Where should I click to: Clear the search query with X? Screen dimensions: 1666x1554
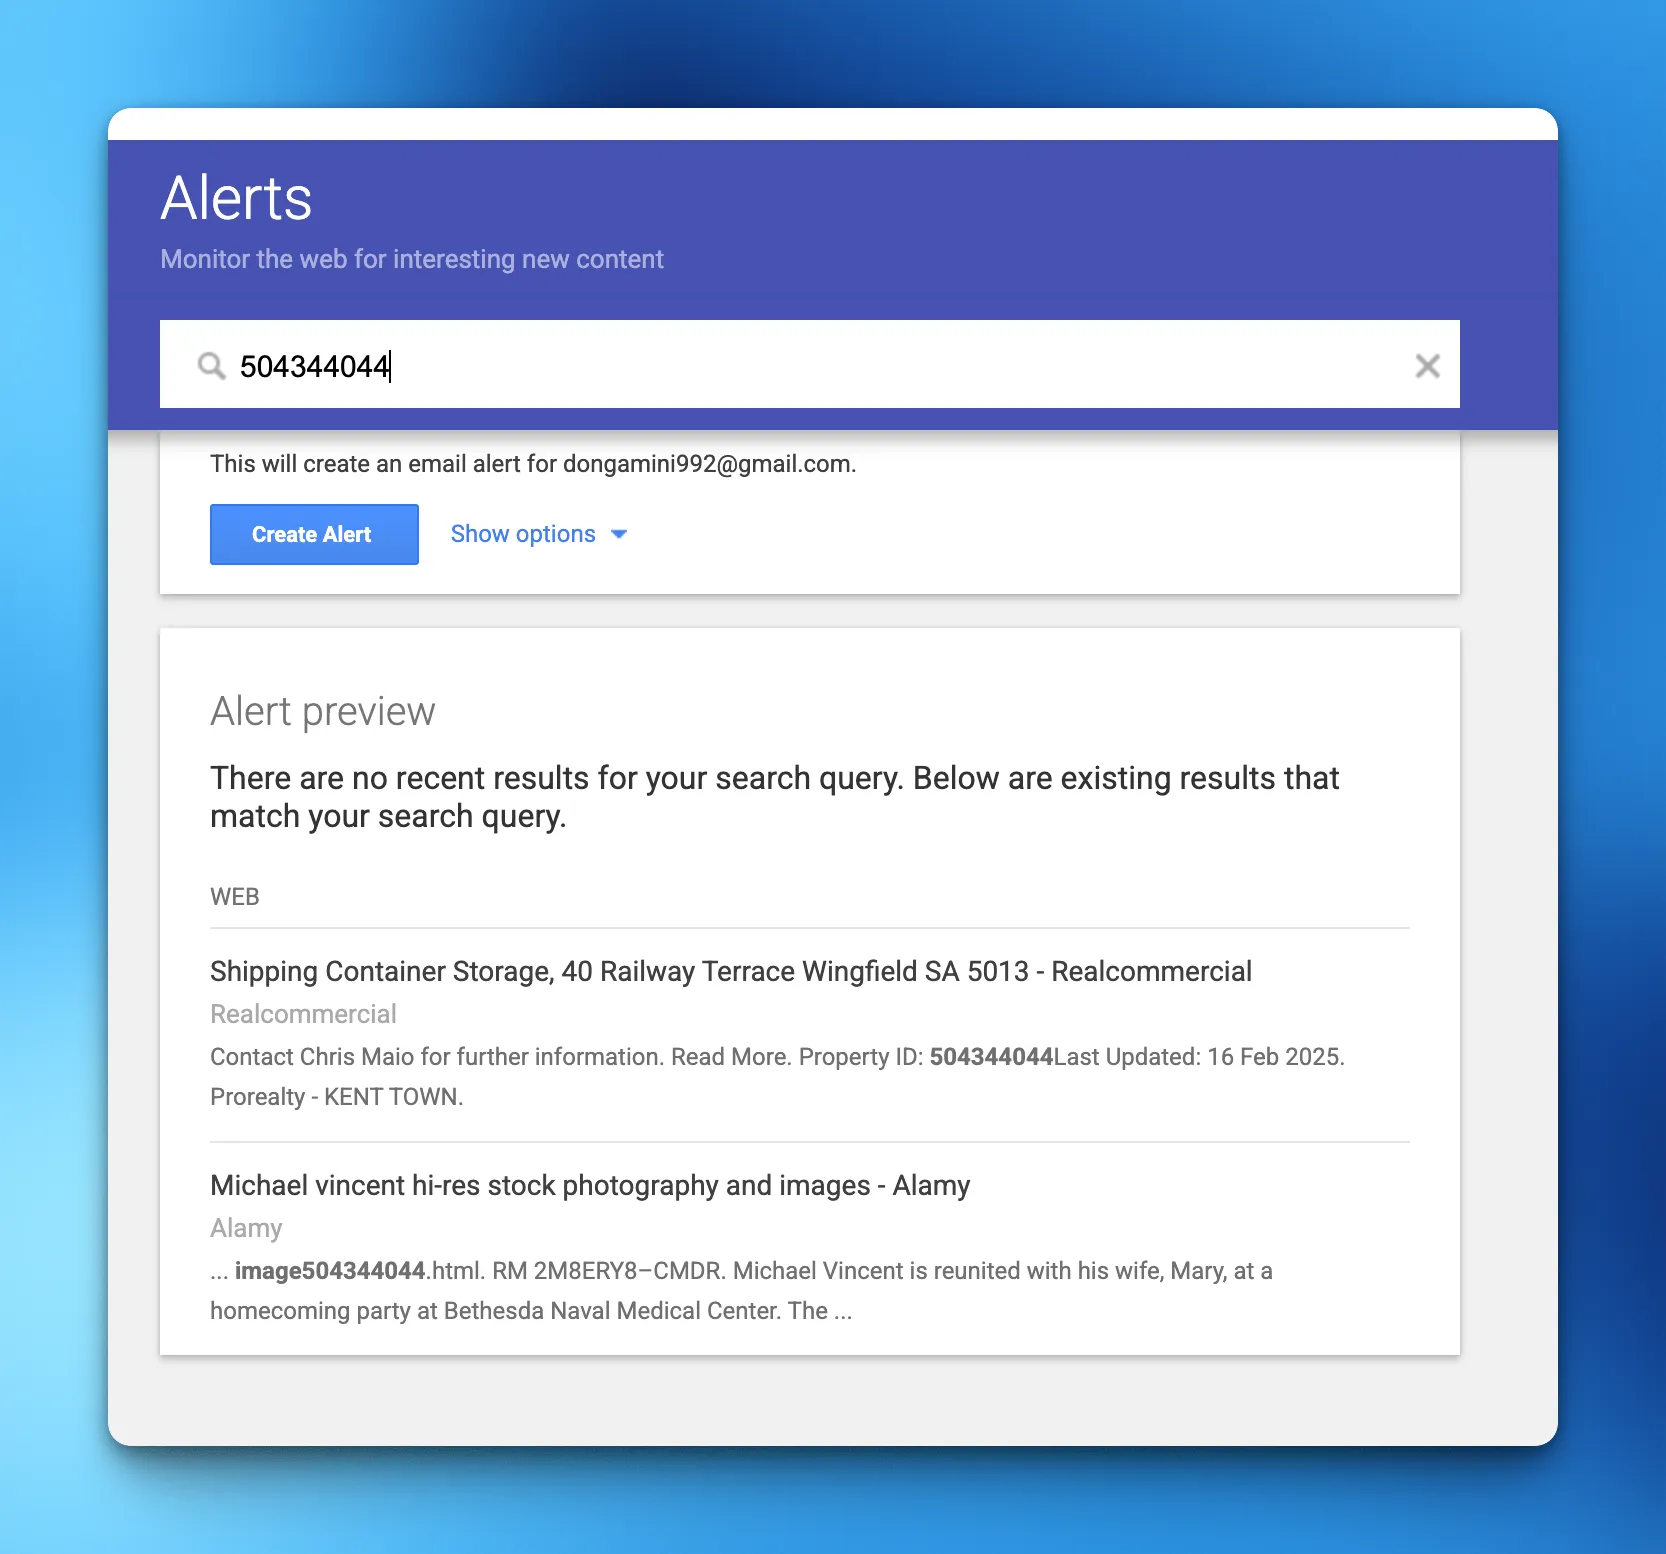click(x=1427, y=366)
